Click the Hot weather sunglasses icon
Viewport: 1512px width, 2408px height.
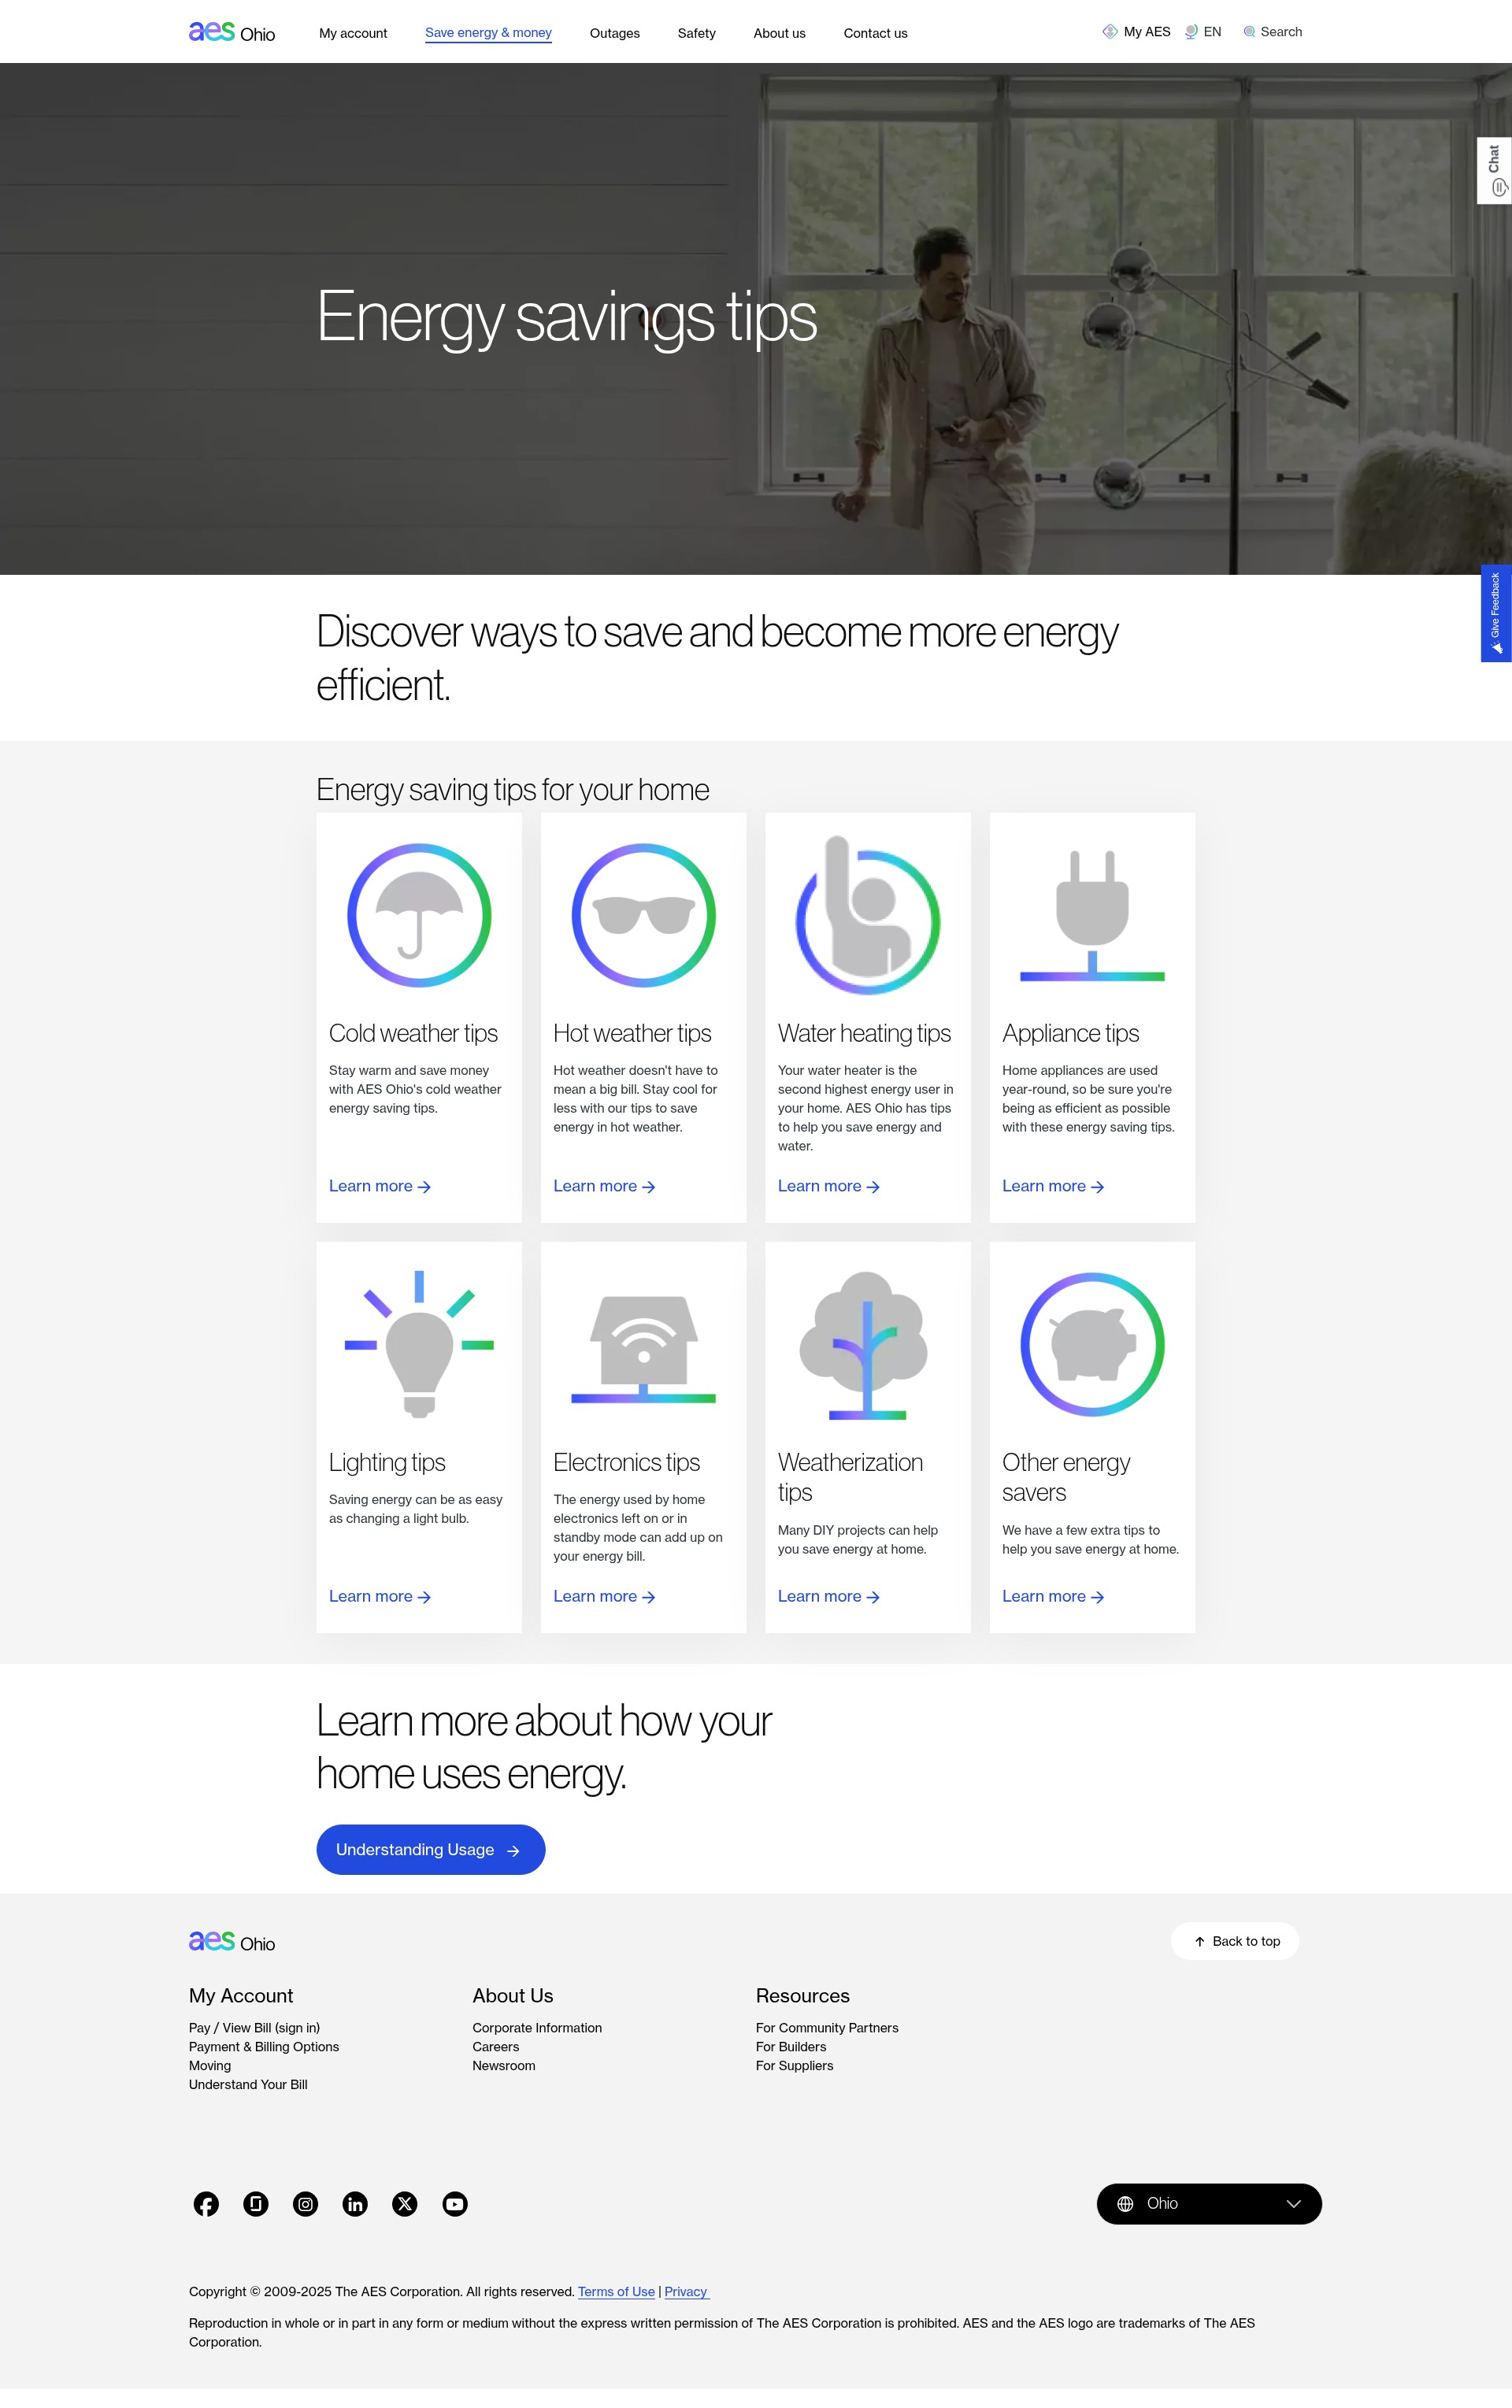(x=644, y=915)
